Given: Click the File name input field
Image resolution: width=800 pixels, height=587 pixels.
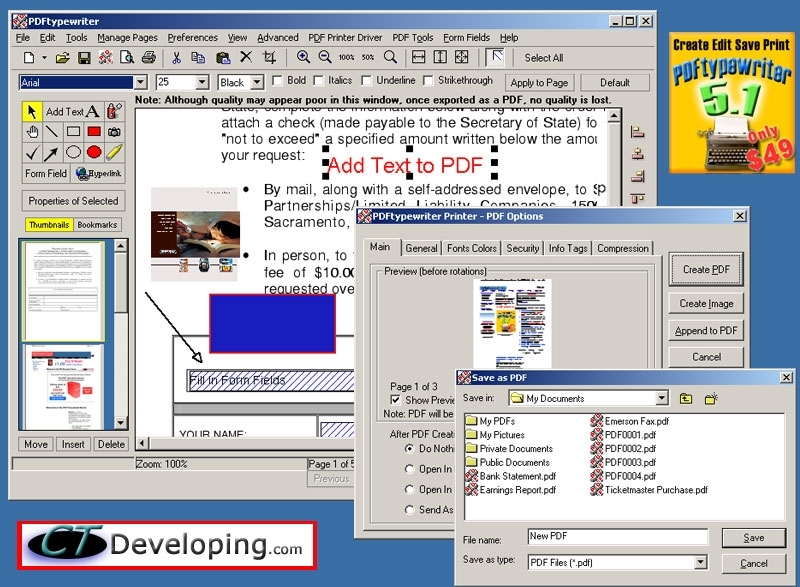Looking at the screenshot, I should point(618,537).
